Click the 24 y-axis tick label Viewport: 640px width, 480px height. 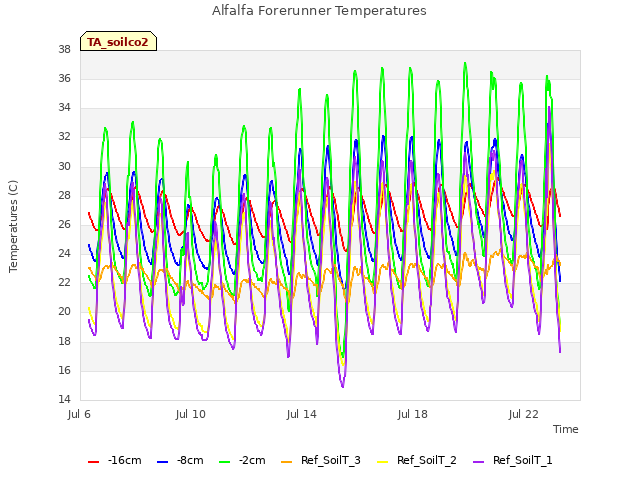[x=64, y=253]
